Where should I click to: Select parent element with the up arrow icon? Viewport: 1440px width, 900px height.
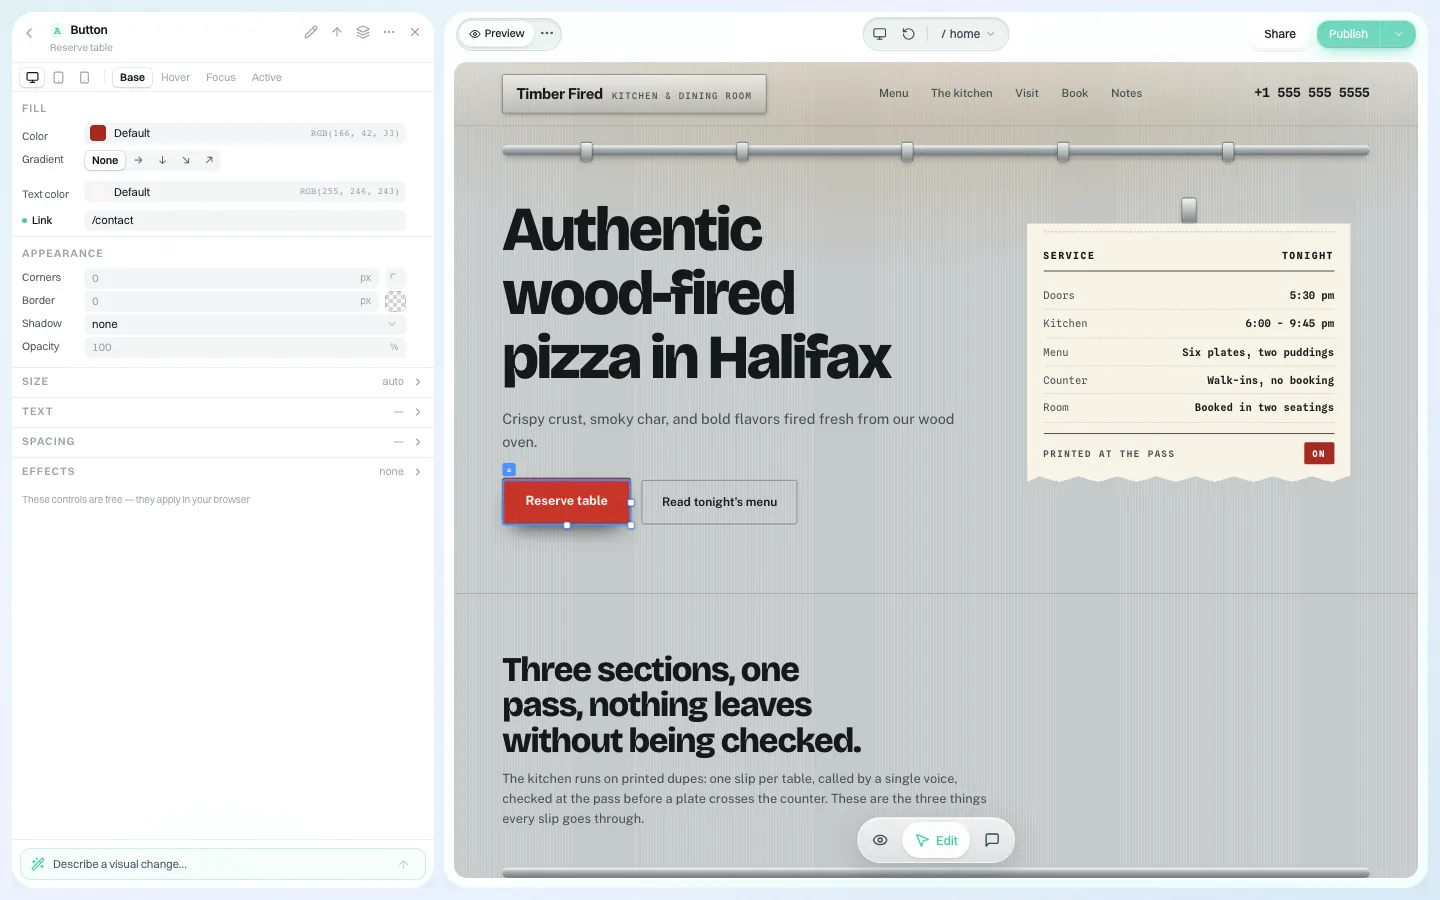pos(337,32)
